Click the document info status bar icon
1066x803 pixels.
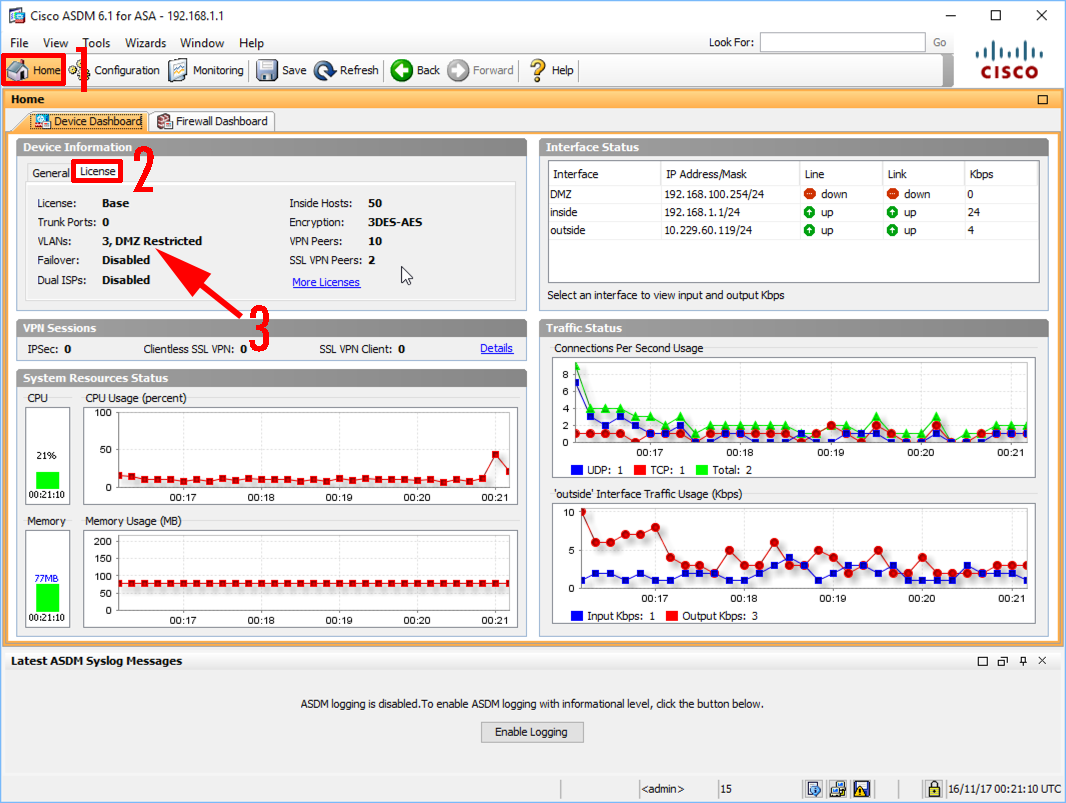(x=814, y=789)
